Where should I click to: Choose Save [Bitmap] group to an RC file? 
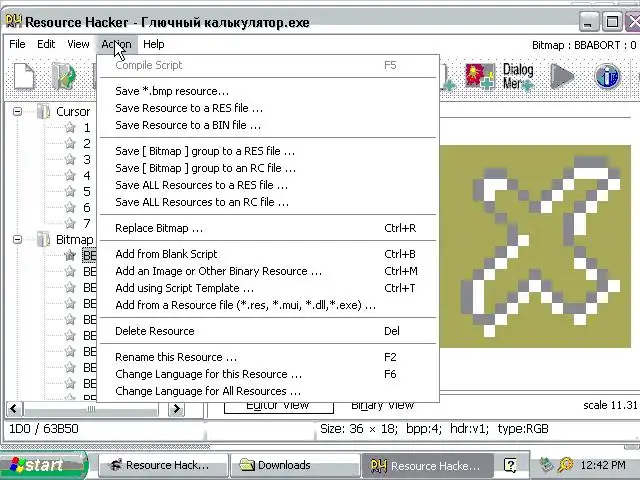(x=268, y=168)
